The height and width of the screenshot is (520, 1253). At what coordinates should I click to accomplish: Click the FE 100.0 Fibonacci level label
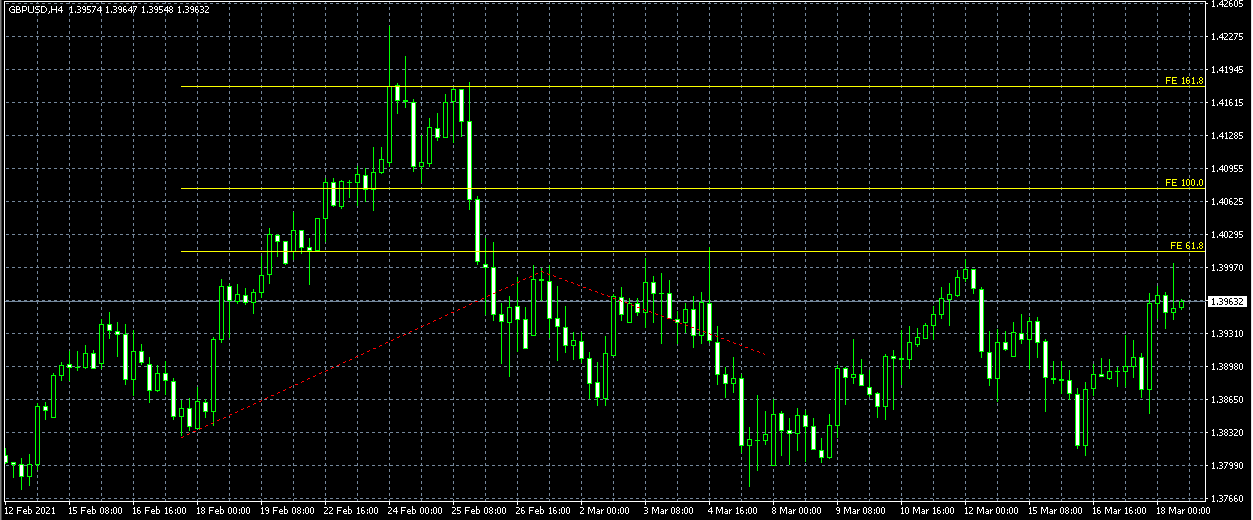[x=1184, y=183]
